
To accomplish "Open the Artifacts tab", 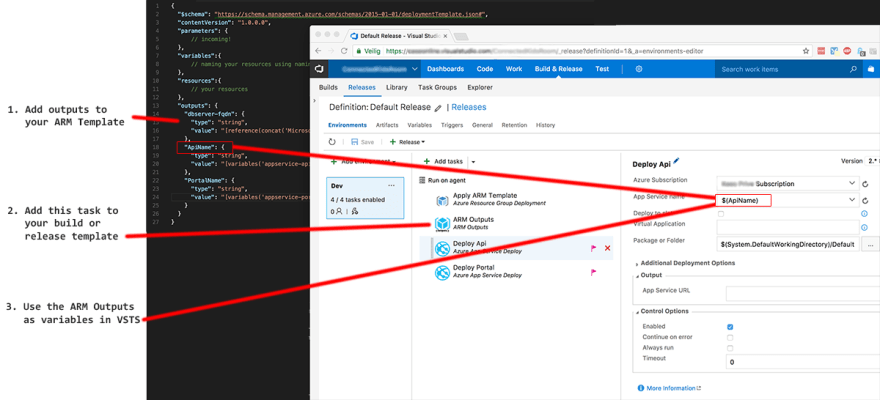I will [387, 125].
